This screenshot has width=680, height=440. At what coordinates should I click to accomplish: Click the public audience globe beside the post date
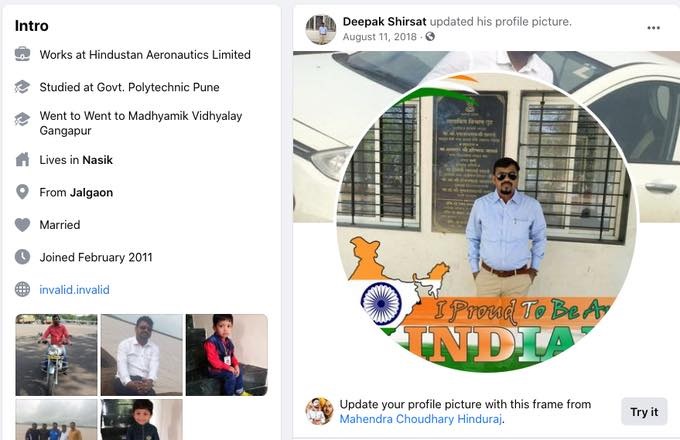430,36
